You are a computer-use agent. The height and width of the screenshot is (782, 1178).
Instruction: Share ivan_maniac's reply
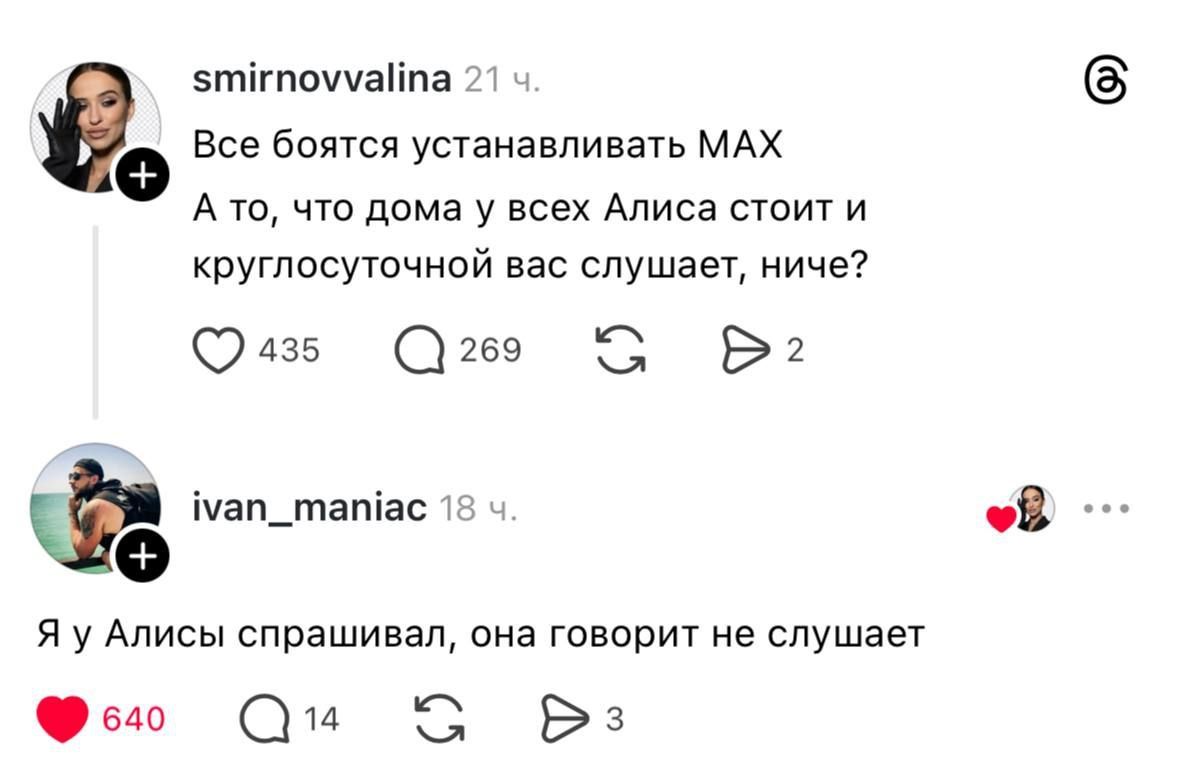(564, 716)
